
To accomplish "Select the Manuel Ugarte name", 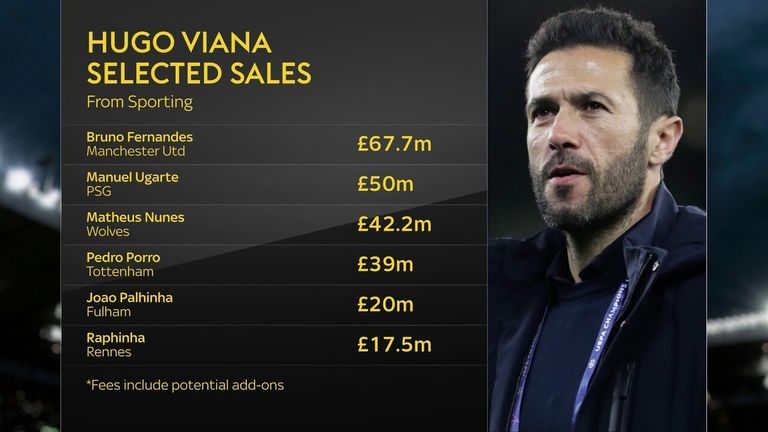I will [x=133, y=177].
